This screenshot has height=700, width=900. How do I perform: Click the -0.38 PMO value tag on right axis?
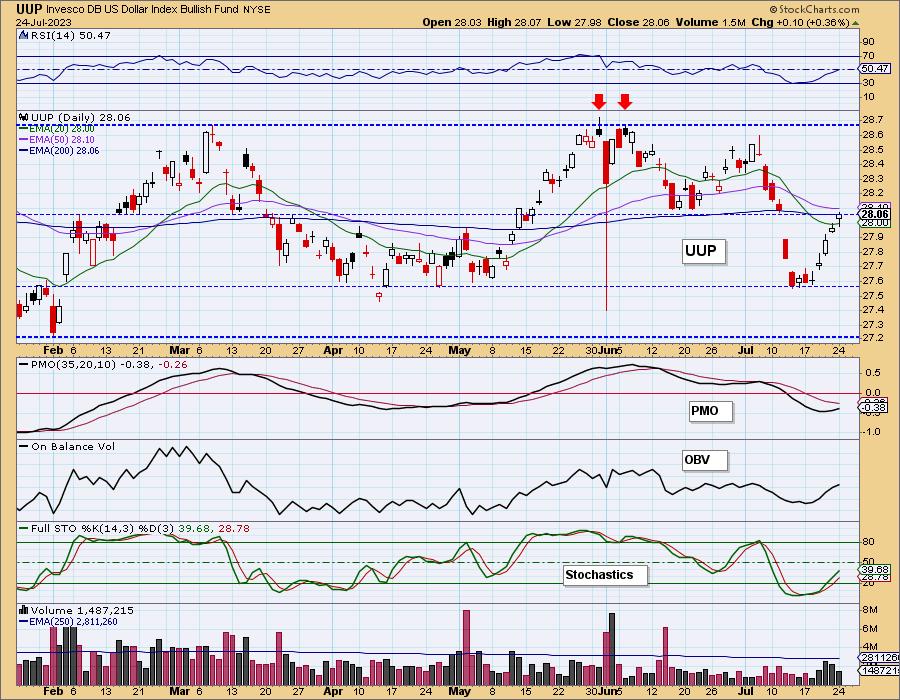[x=875, y=408]
